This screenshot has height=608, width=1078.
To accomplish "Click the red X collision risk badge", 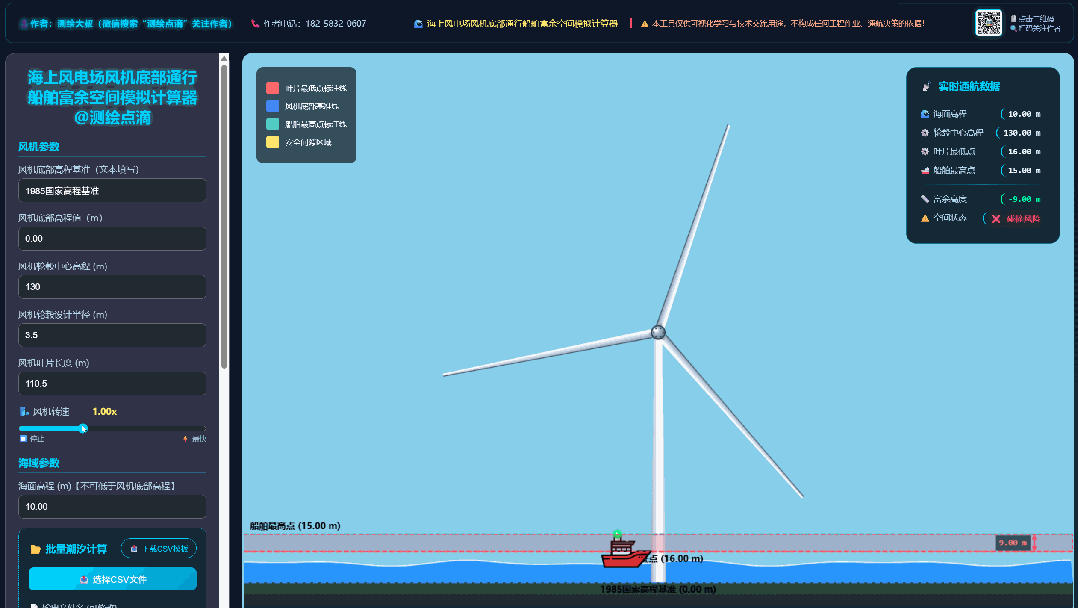I will click(x=1015, y=219).
